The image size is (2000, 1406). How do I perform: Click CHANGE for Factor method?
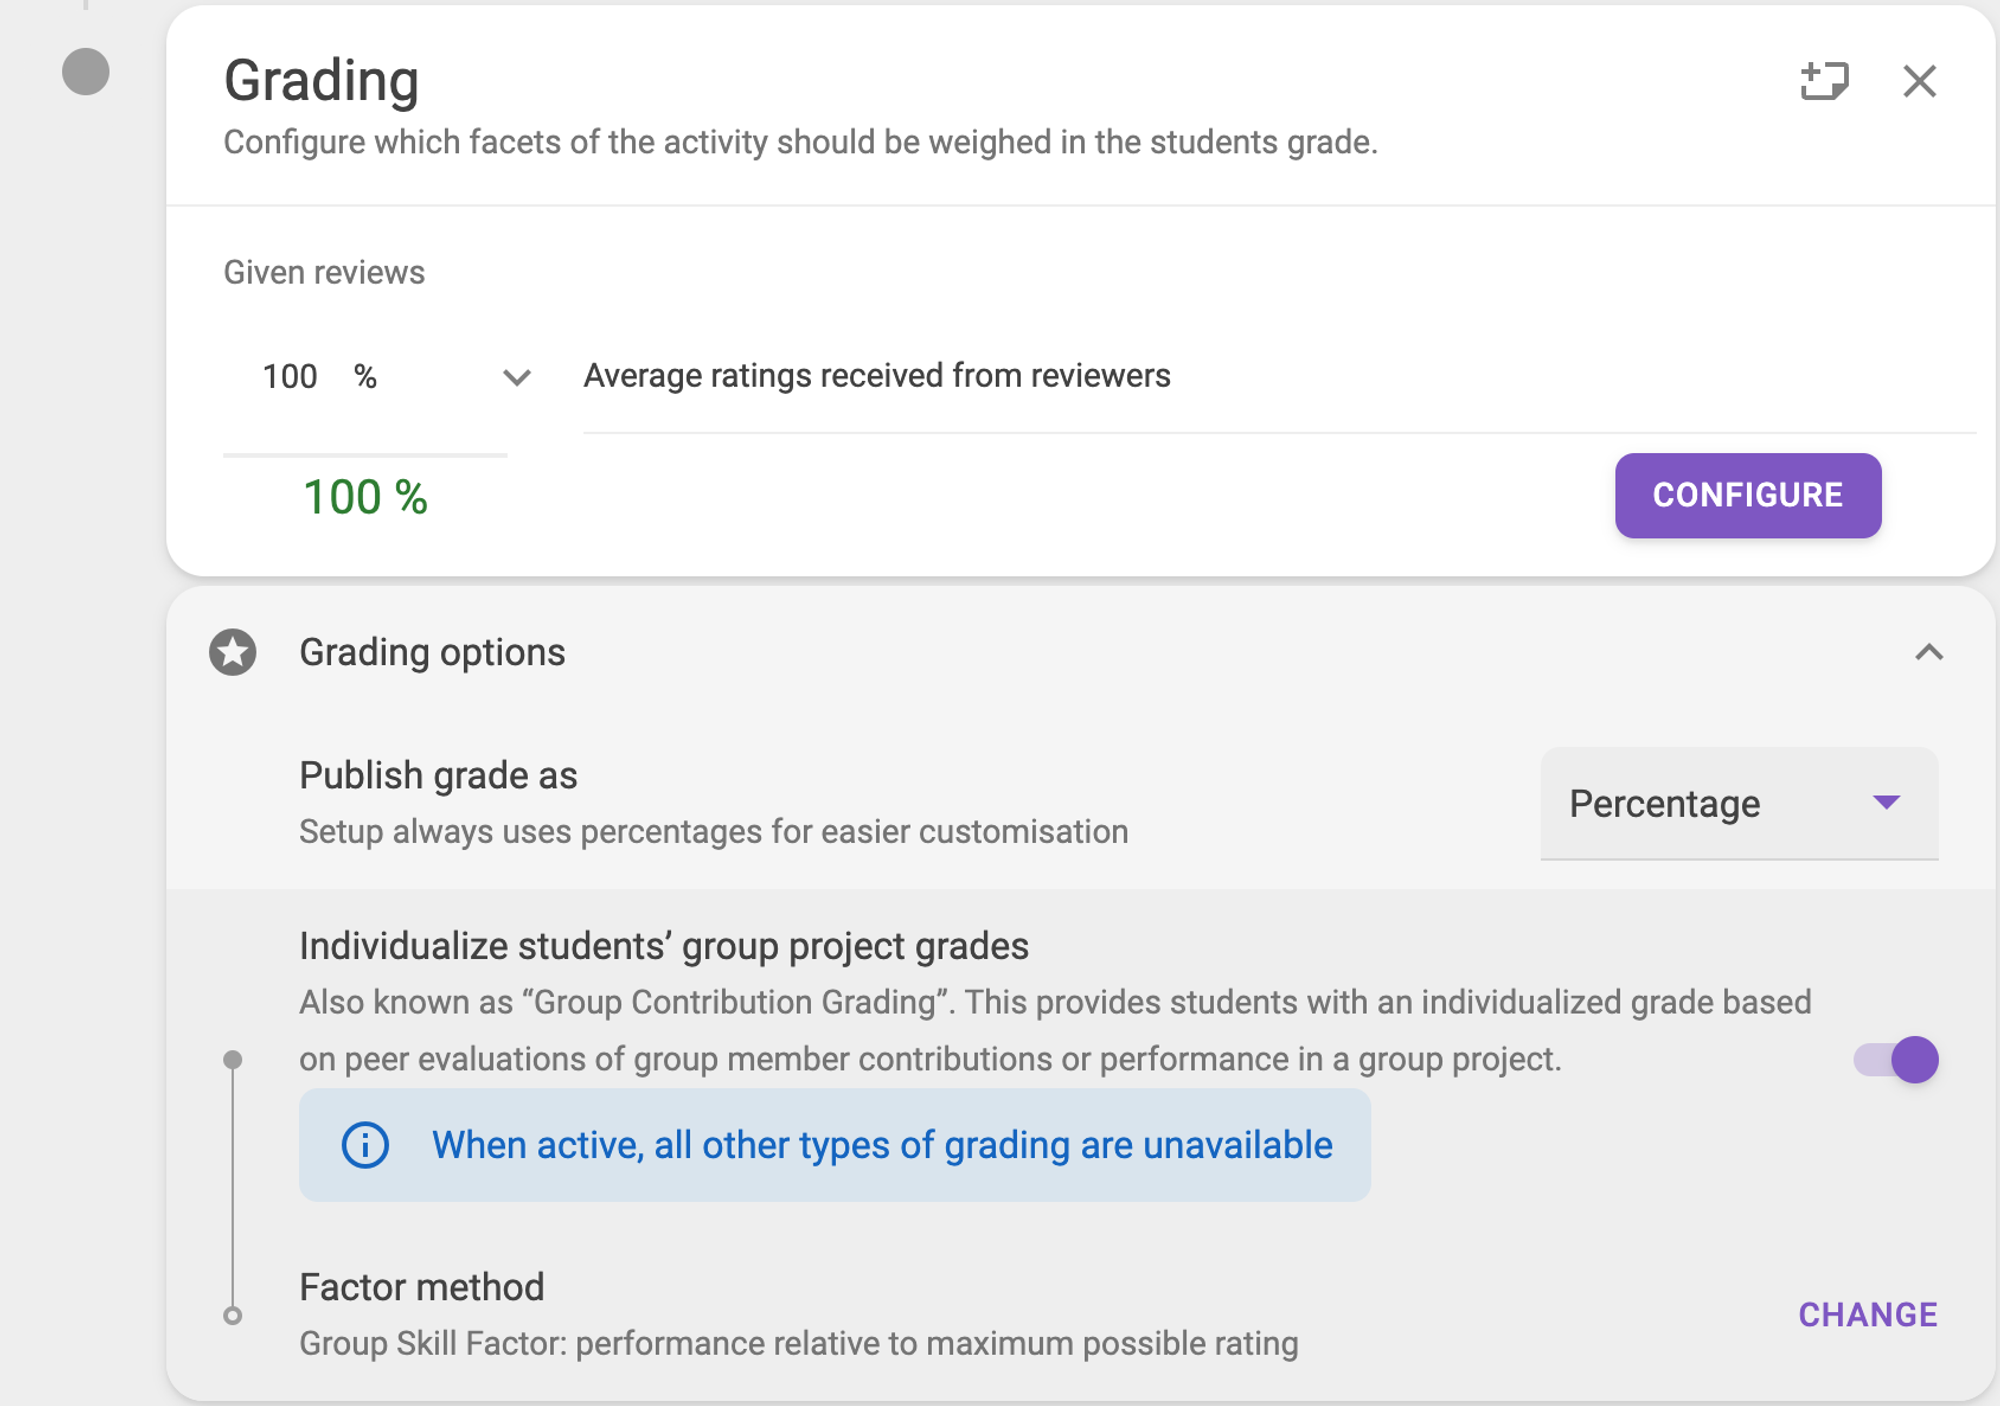[x=1868, y=1314]
